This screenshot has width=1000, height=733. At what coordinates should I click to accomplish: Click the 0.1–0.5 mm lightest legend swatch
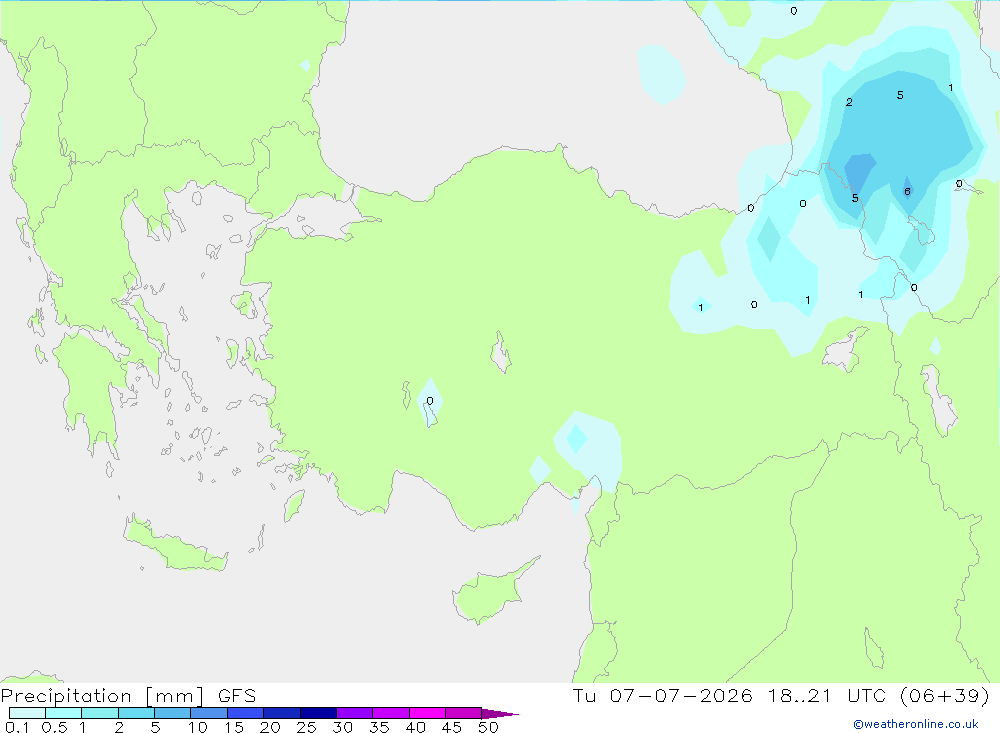tap(27, 713)
